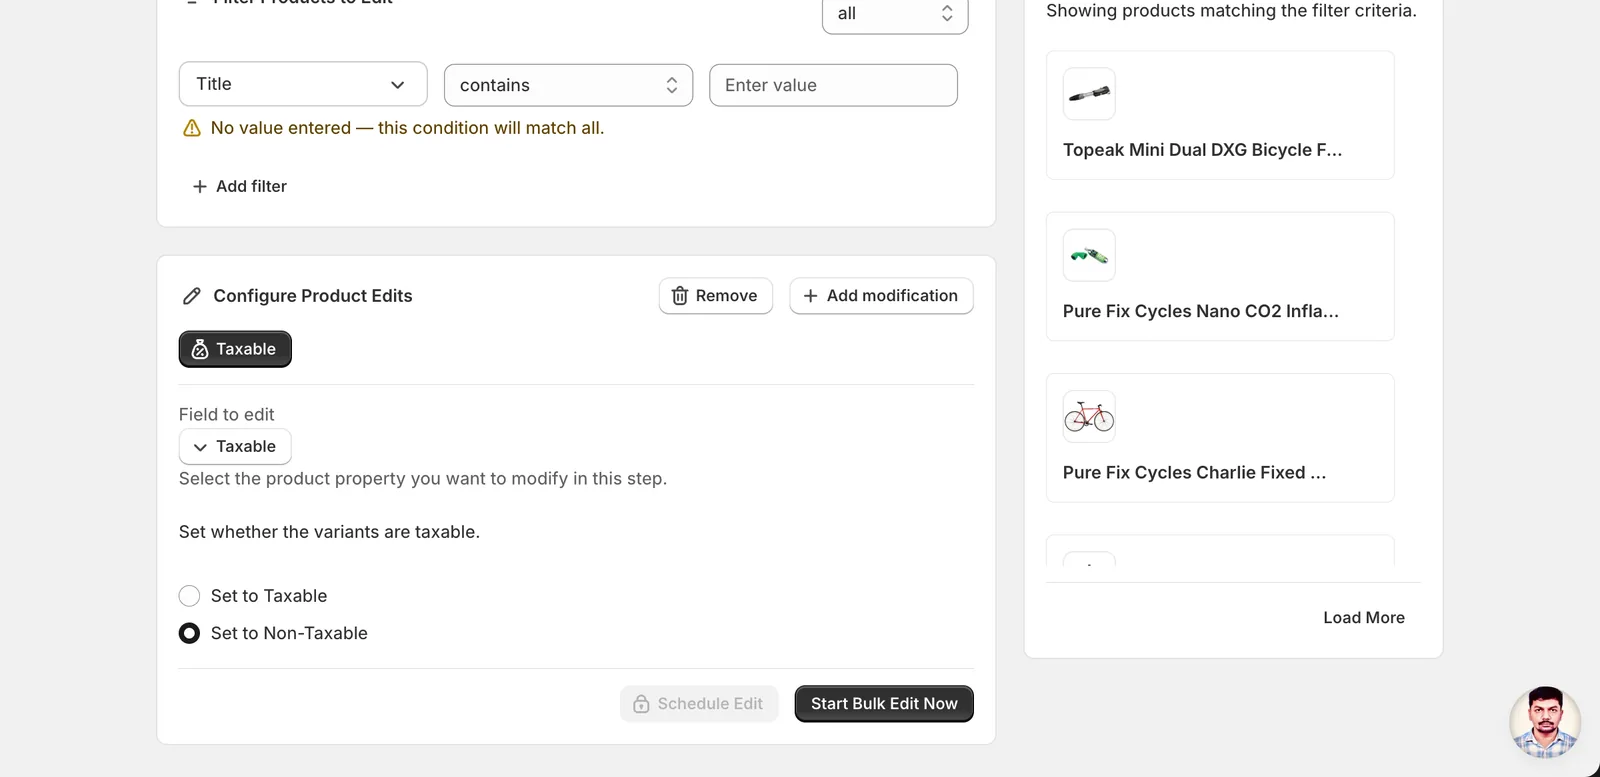Select the Set to Non-Taxable radio option
Viewport: 1600px width, 777px height.
point(189,633)
